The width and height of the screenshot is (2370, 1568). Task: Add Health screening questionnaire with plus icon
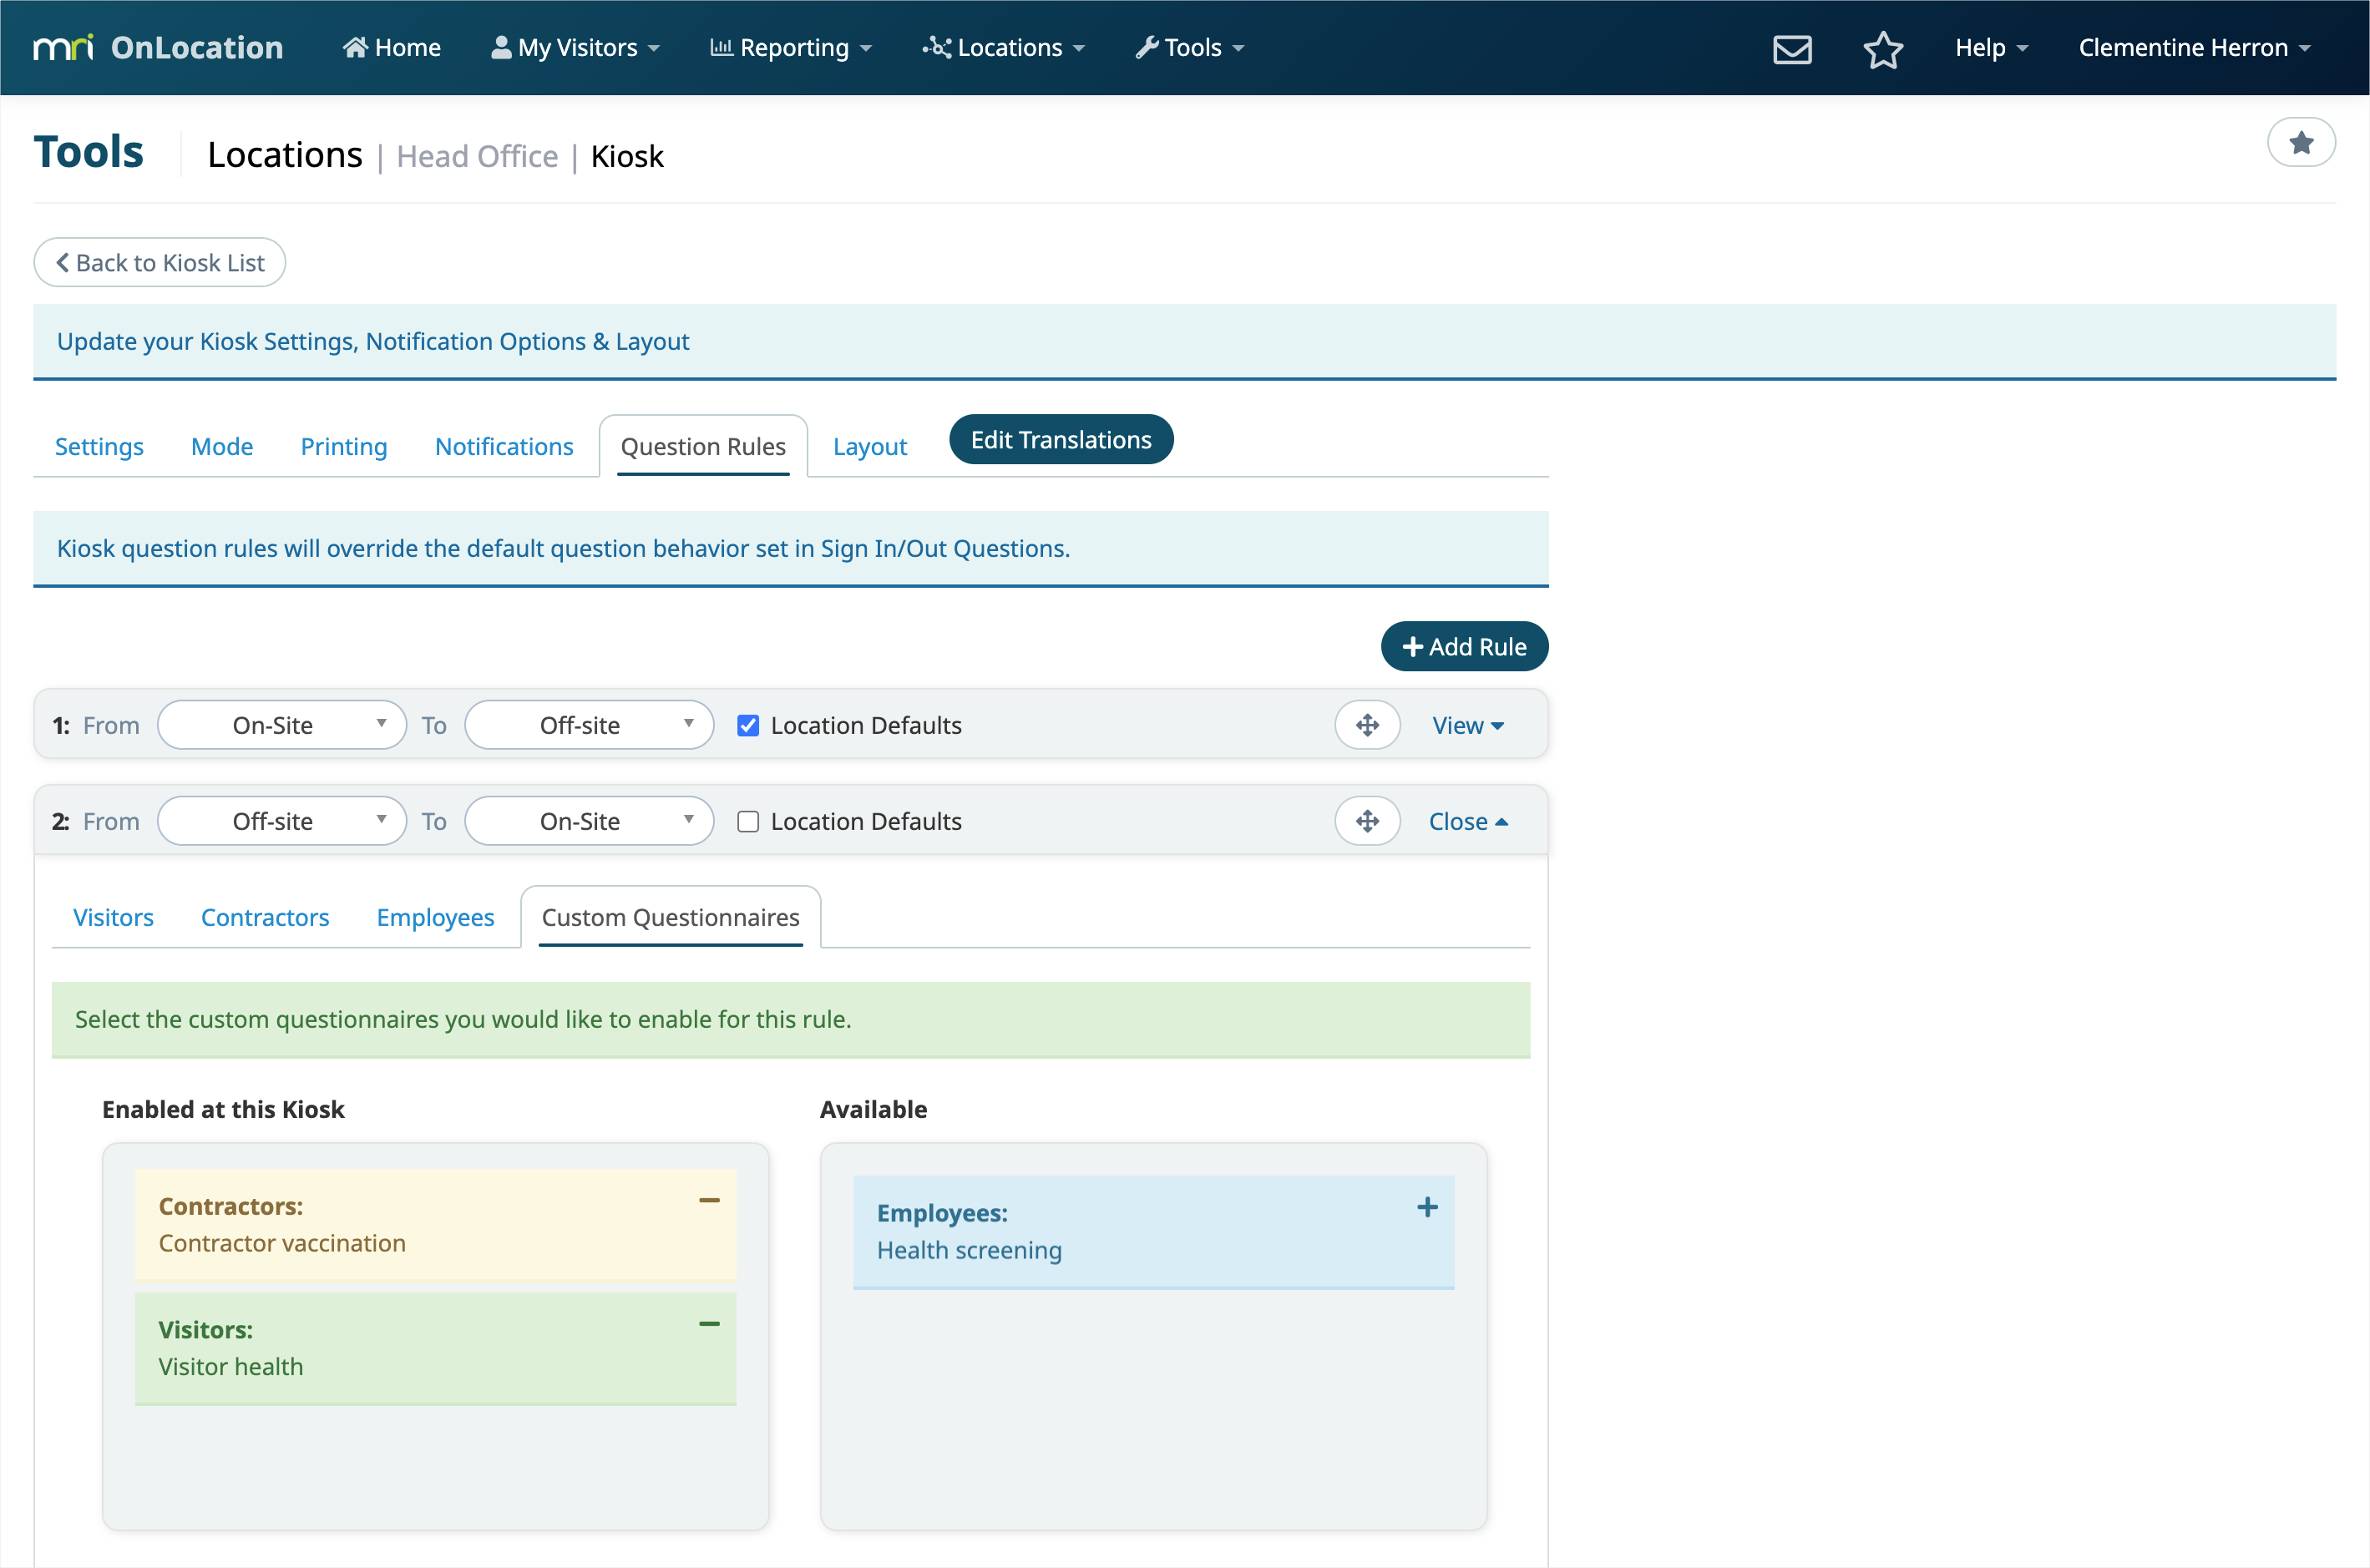pyautogui.click(x=1427, y=1207)
